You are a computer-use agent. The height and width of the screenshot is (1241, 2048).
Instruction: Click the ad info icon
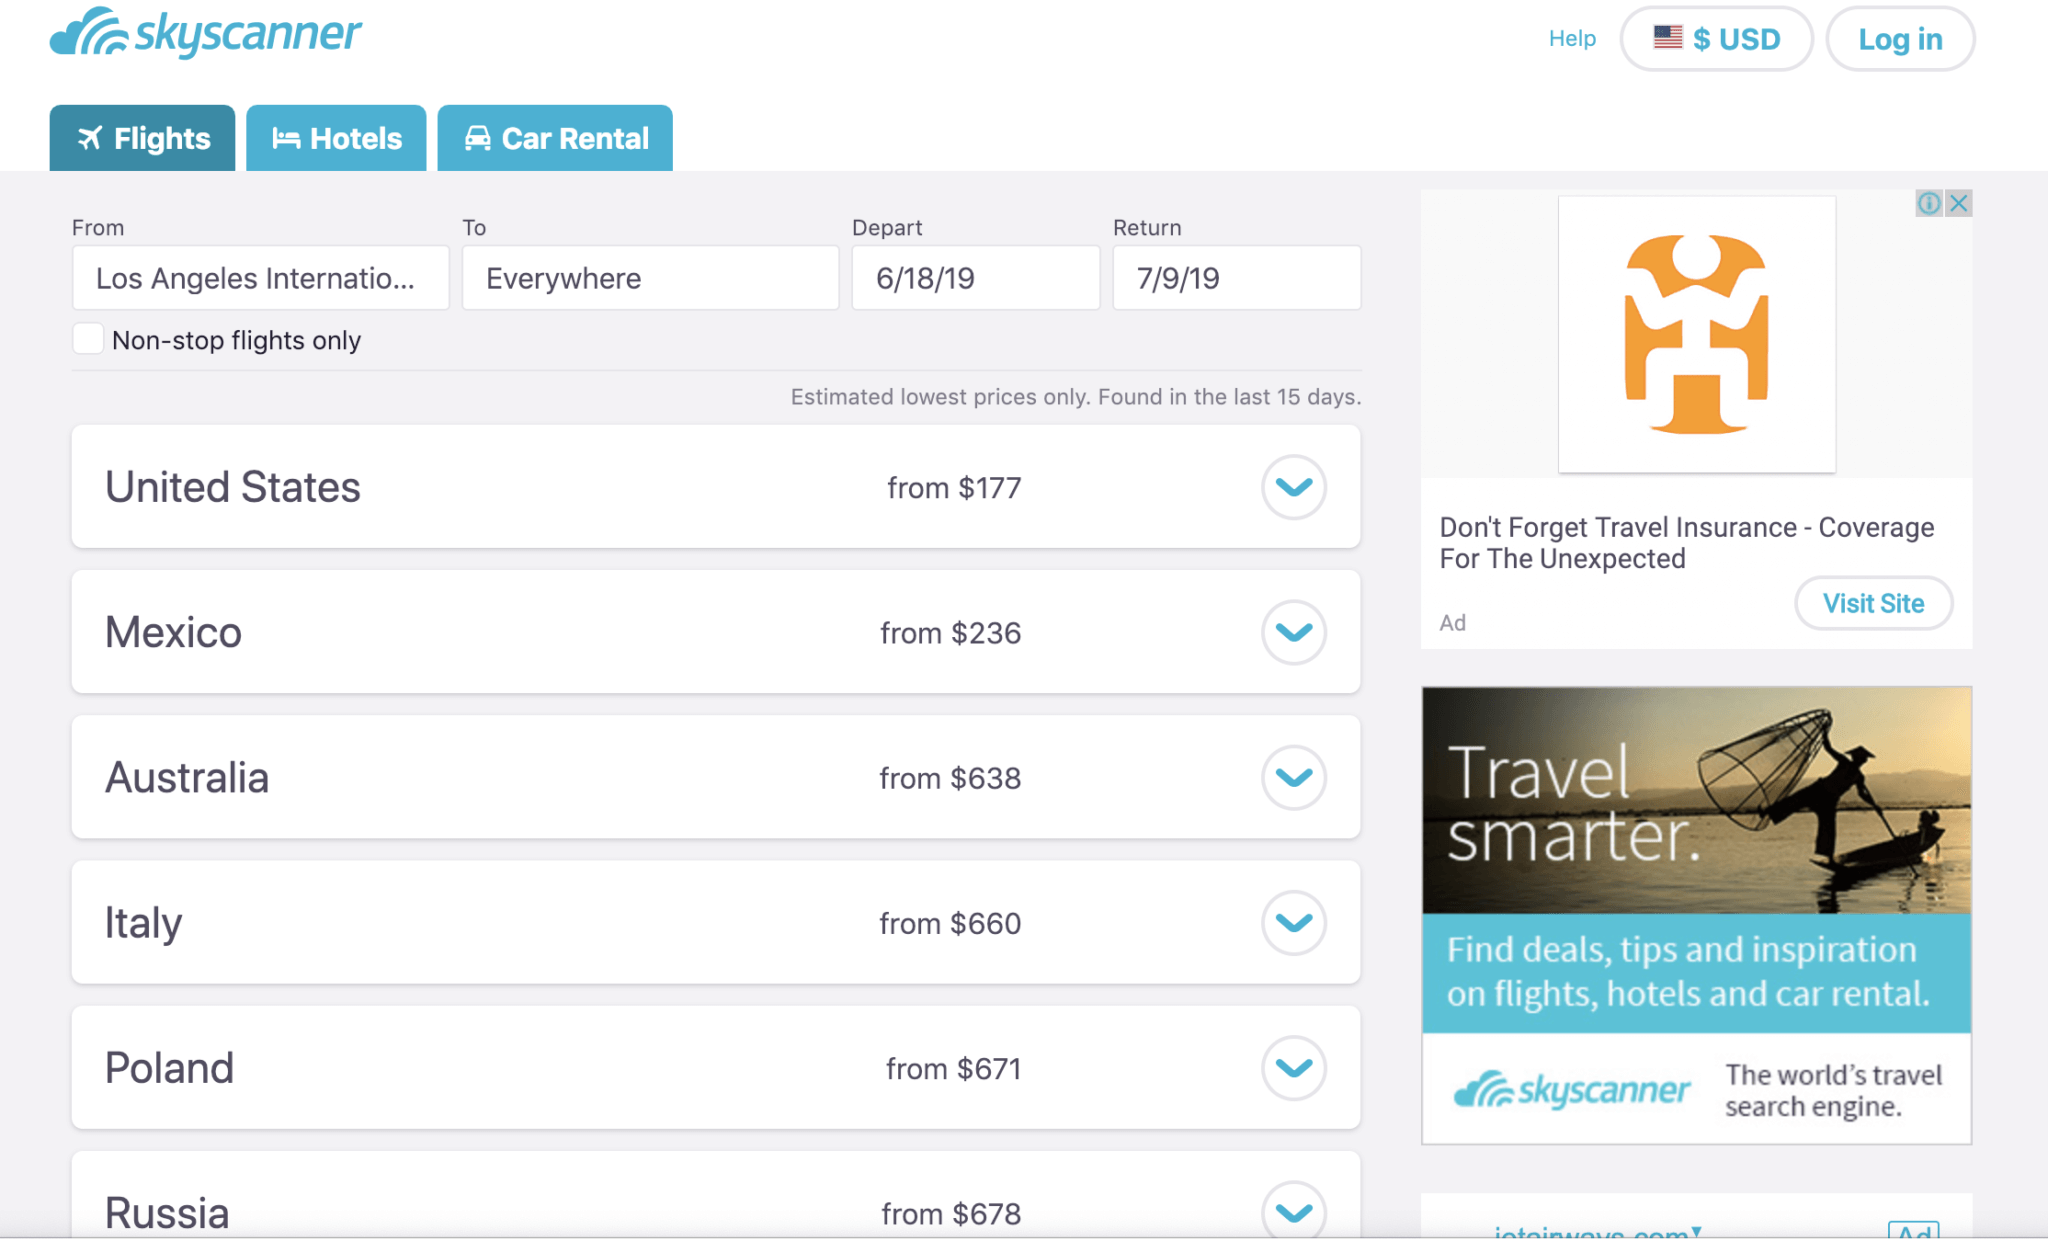click(1928, 203)
